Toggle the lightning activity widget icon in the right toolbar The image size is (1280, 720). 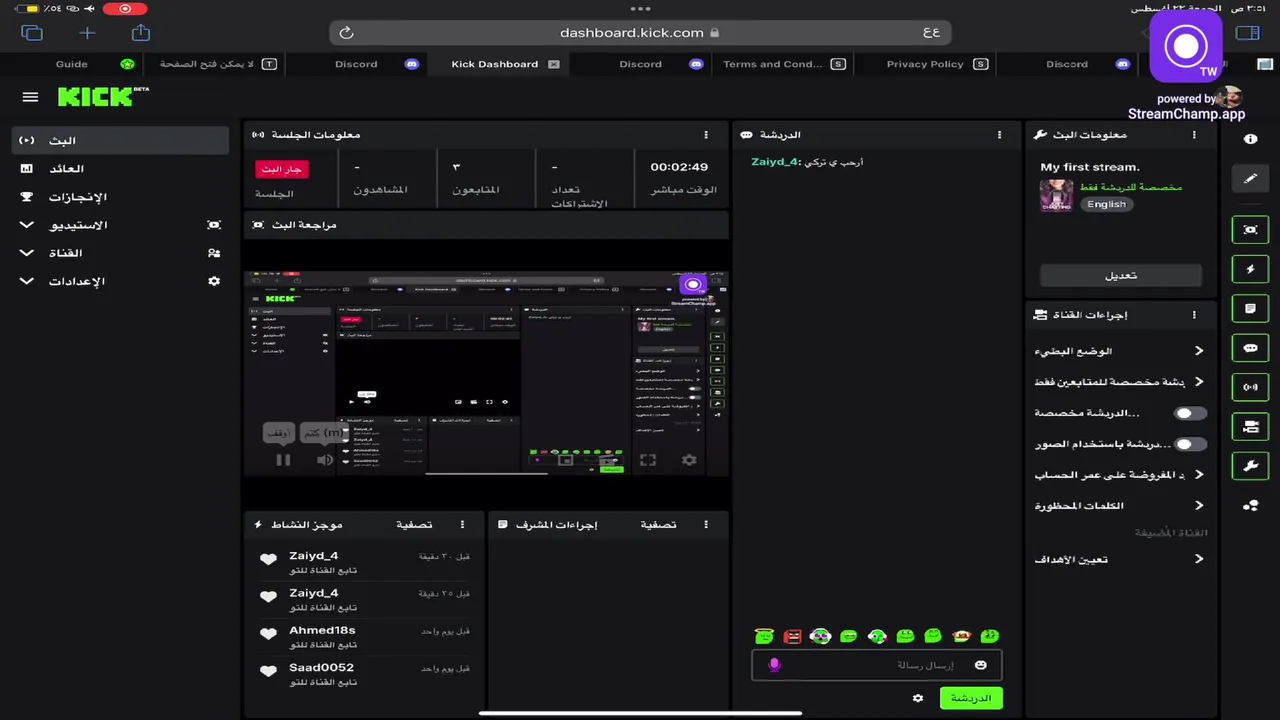(1250, 269)
